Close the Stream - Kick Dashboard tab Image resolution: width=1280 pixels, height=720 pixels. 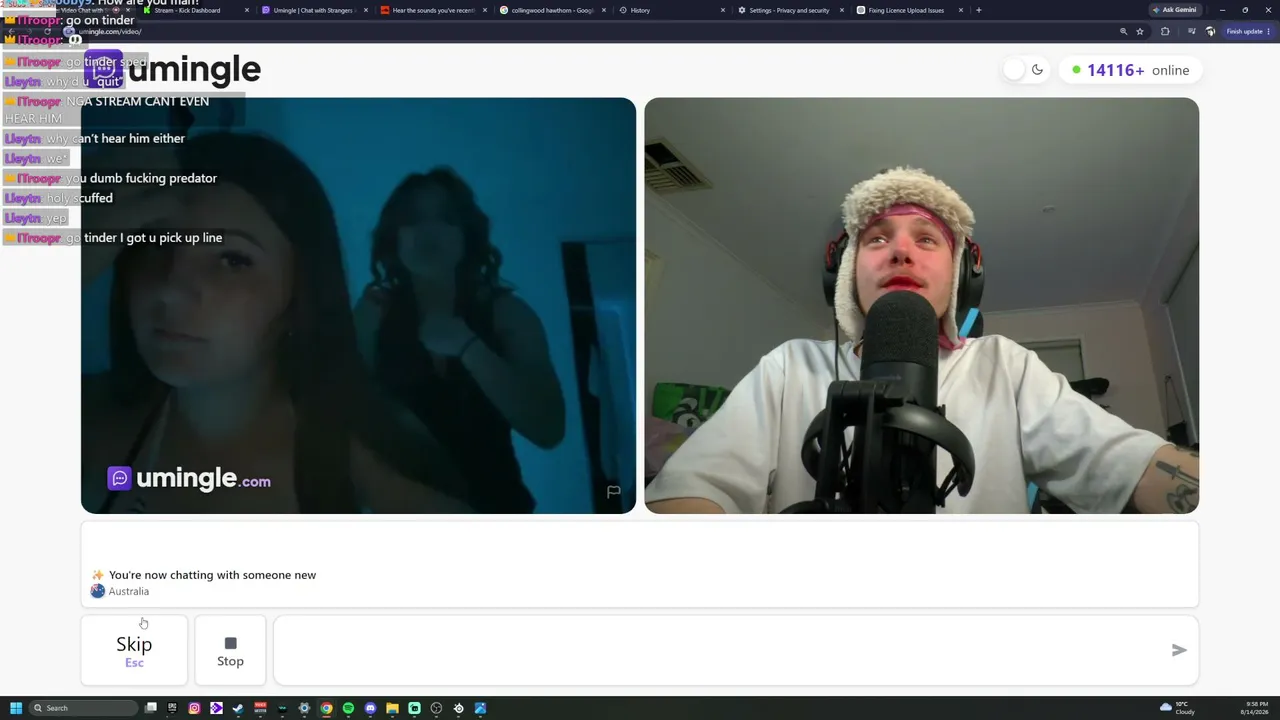point(247,10)
